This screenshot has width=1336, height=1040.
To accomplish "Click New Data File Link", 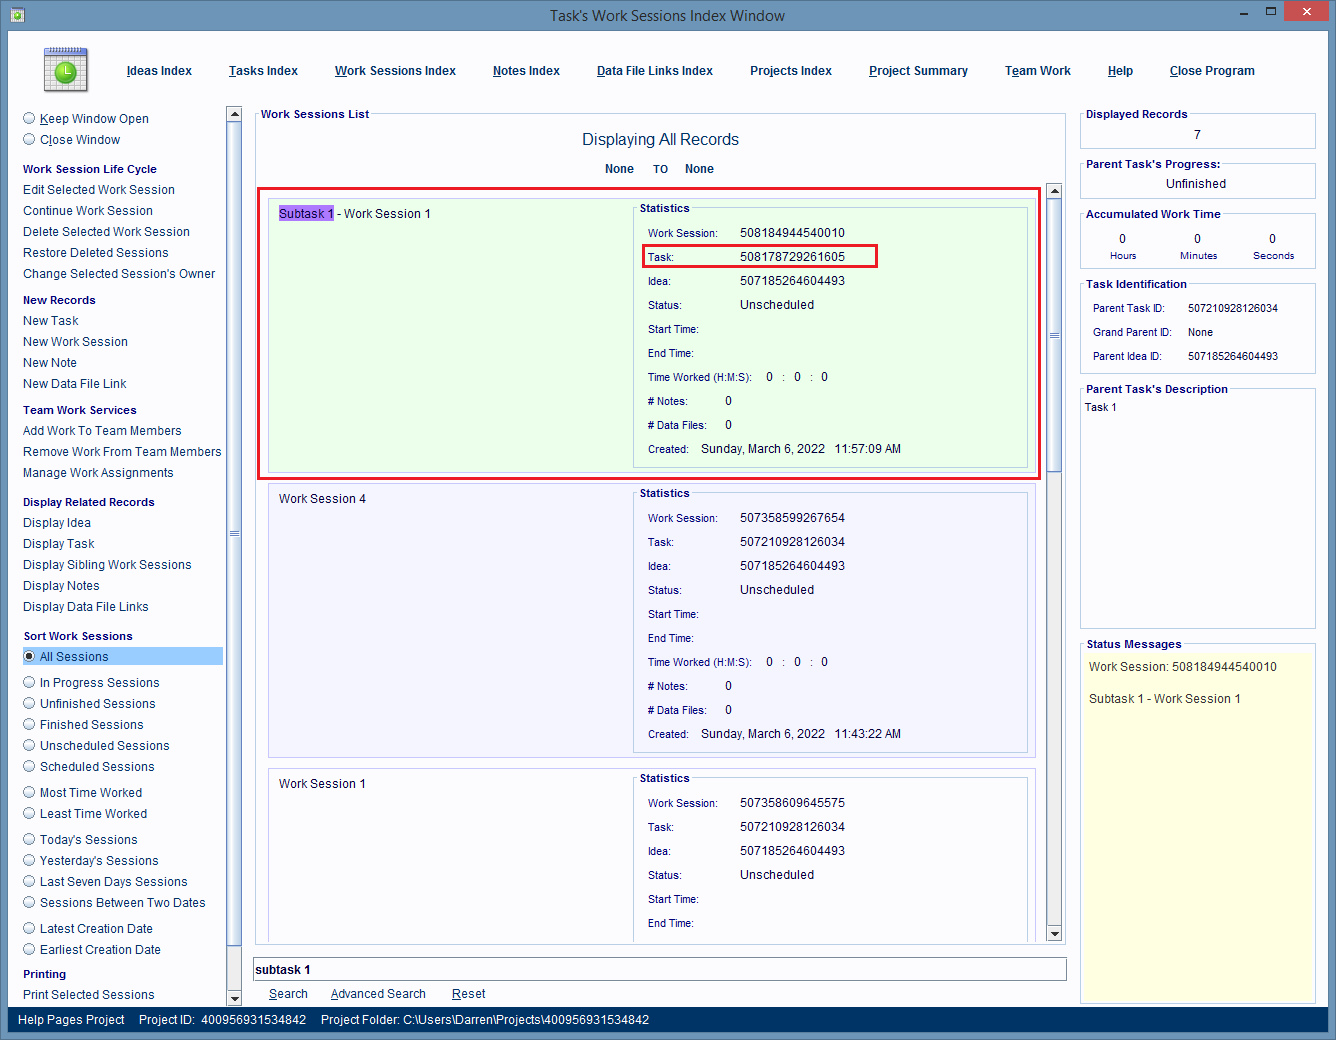I will pyautogui.click(x=75, y=384).
